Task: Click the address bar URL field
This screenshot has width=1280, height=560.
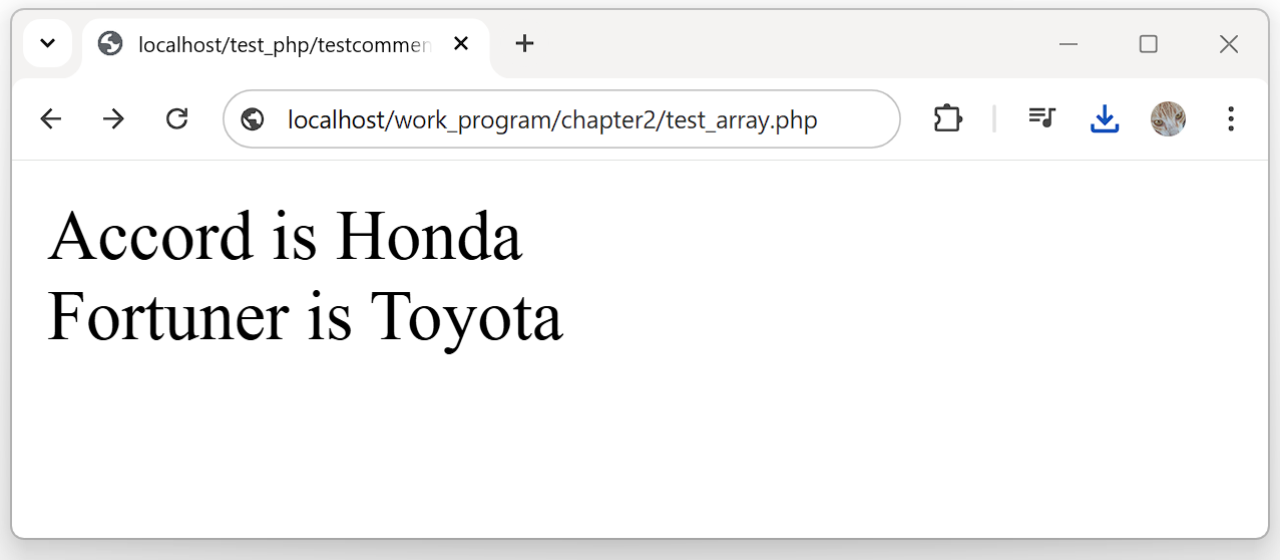Action: tap(552, 120)
